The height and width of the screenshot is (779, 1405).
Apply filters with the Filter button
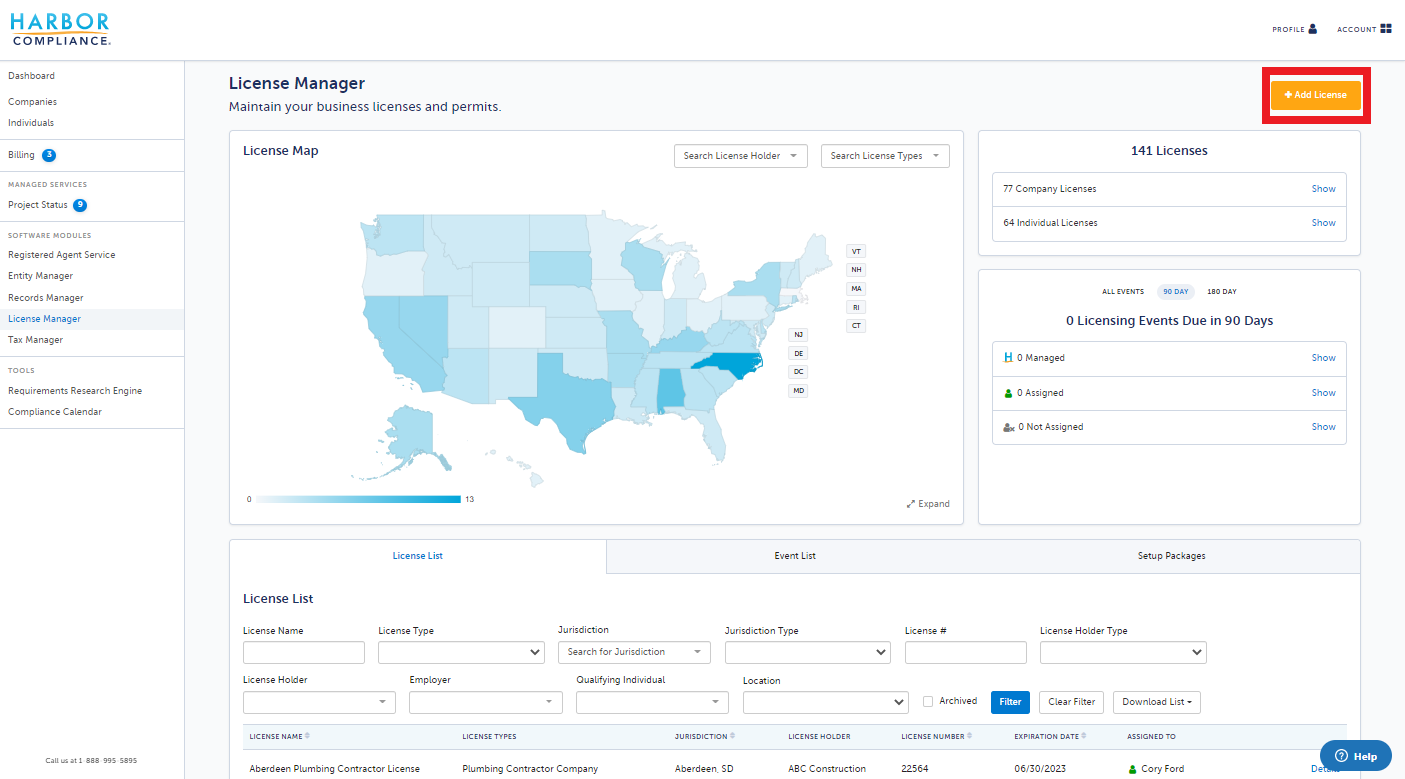1010,702
